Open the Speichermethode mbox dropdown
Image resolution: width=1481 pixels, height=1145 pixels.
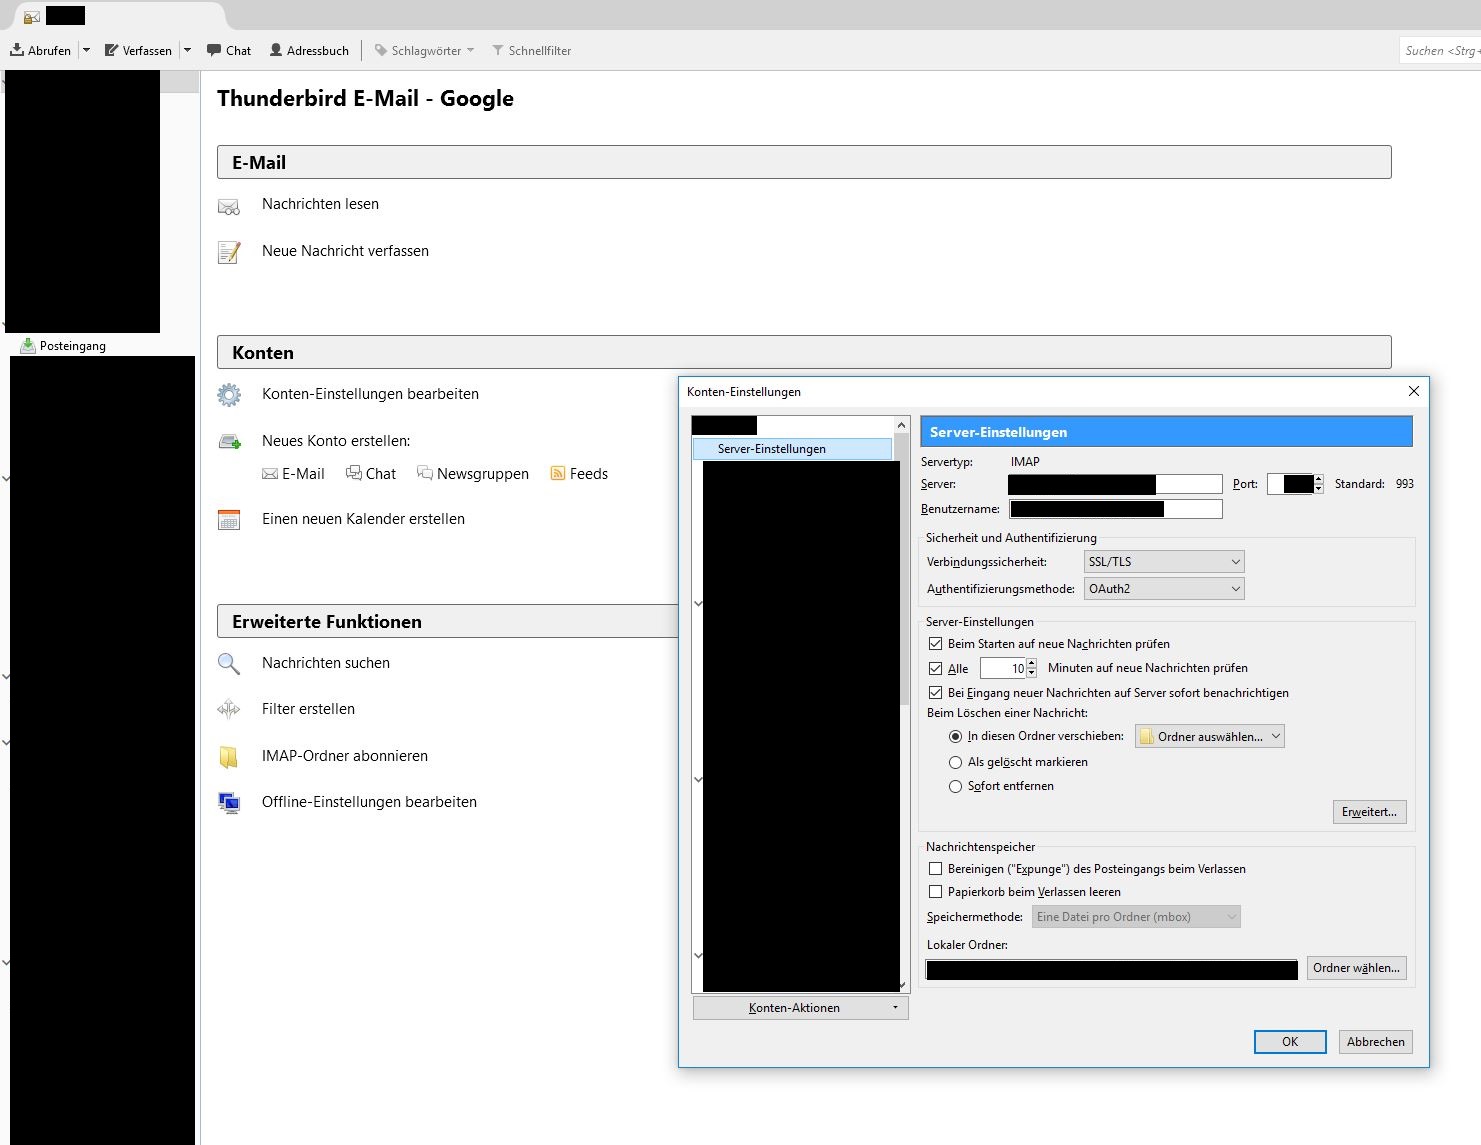point(1136,917)
